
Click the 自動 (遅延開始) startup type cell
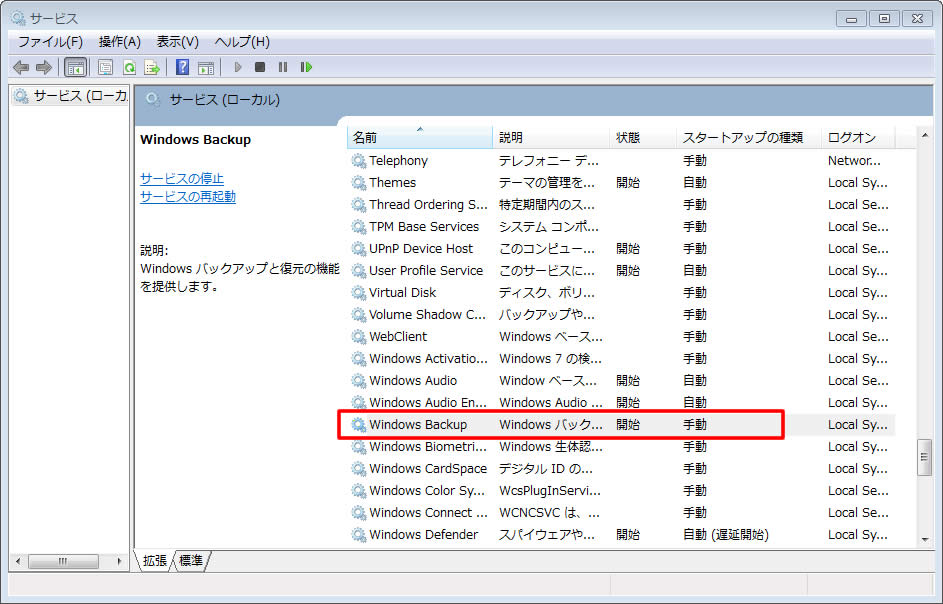[726, 535]
